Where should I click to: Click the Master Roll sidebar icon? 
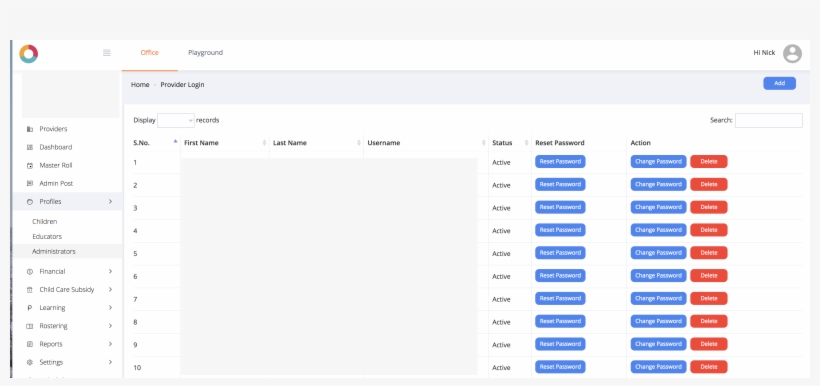(x=30, y=166)
